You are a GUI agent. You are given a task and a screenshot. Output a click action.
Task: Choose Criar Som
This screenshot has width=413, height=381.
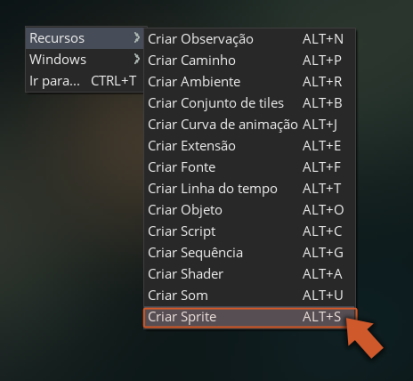[250, 295]
